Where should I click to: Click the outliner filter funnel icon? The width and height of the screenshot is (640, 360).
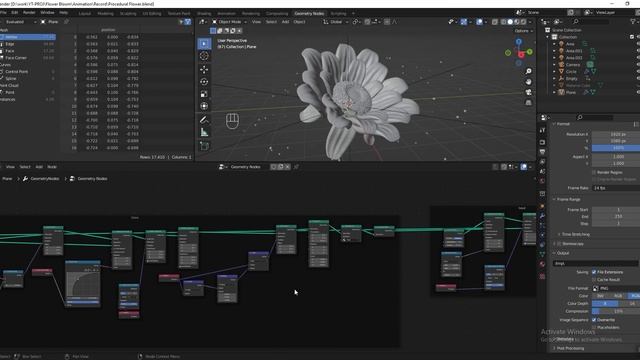[634, 22]
